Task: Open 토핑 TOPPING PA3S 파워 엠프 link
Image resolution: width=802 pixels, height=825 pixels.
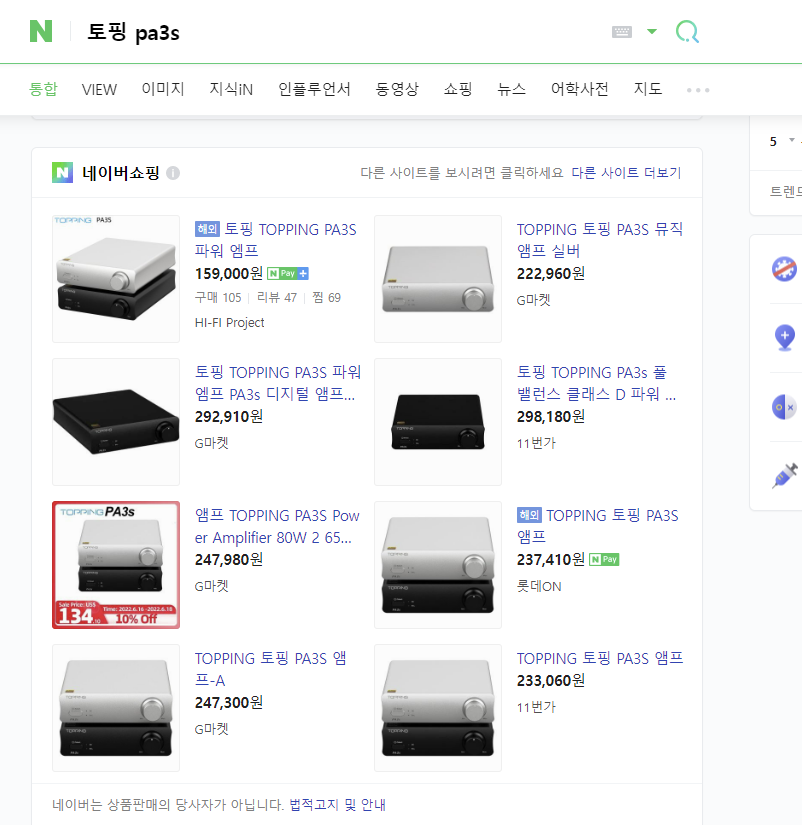Action: click(x=276, y=240)
